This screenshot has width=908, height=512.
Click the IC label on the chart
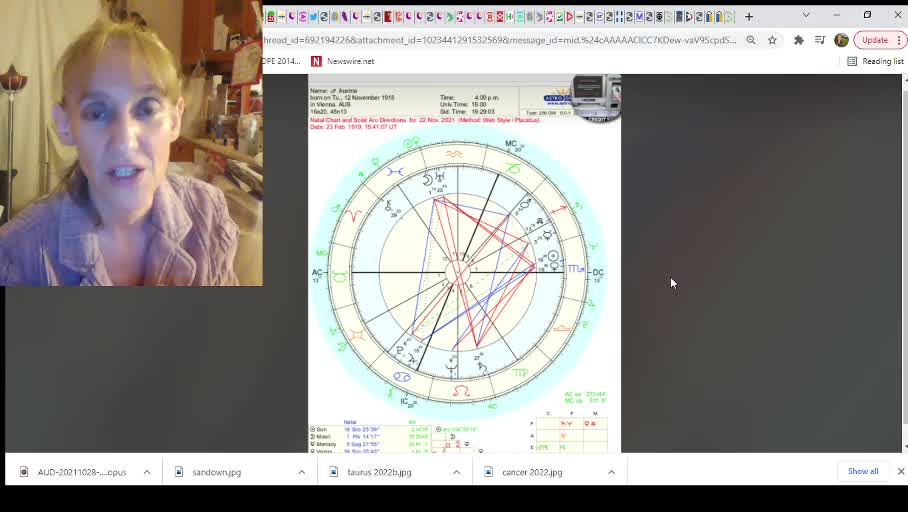pos(404,401)
